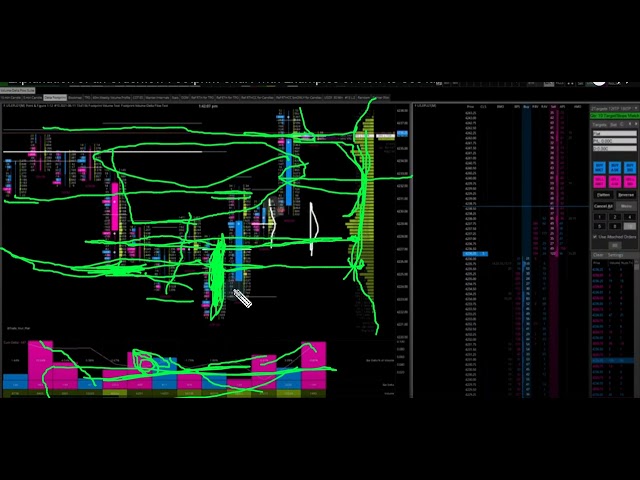The height and width of the screenshot is (480, 640).
Task: Switch to the Set tab in order panel
Action: [x=613, y=125]
